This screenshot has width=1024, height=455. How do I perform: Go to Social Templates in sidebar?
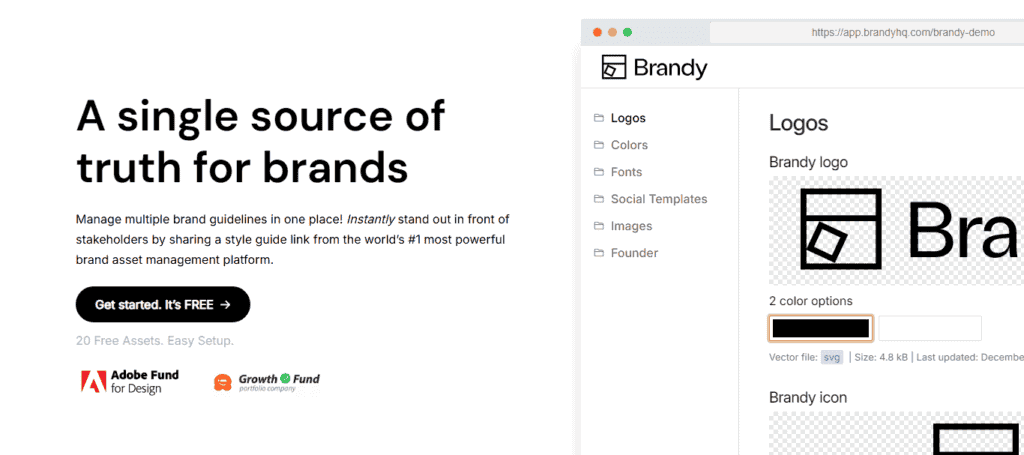658,199
